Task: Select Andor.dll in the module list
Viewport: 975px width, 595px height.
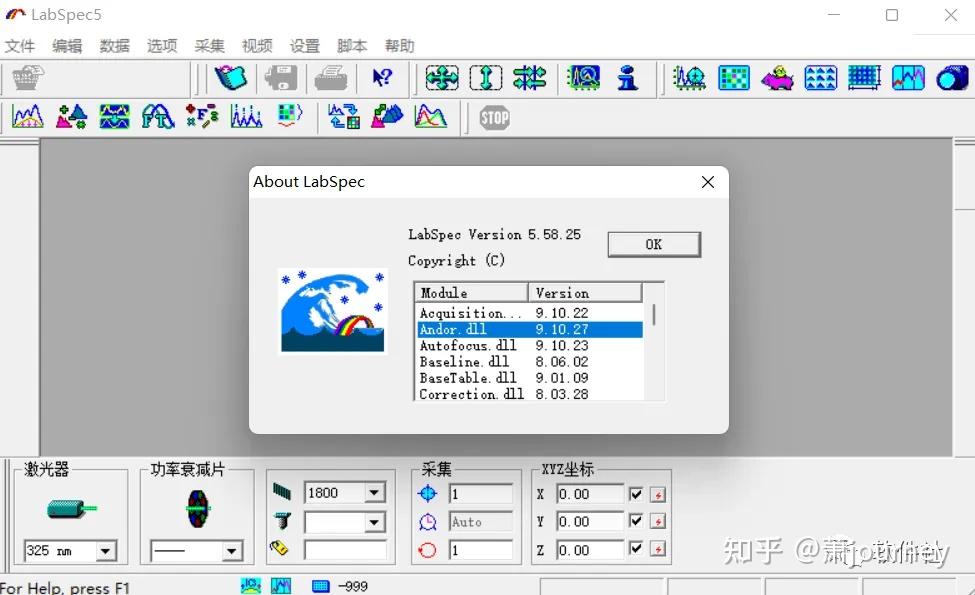Action: [470, 329]
